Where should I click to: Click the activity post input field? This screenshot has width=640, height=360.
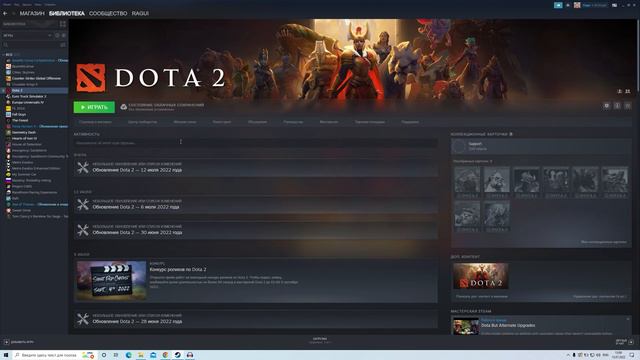tap(256, 143)
